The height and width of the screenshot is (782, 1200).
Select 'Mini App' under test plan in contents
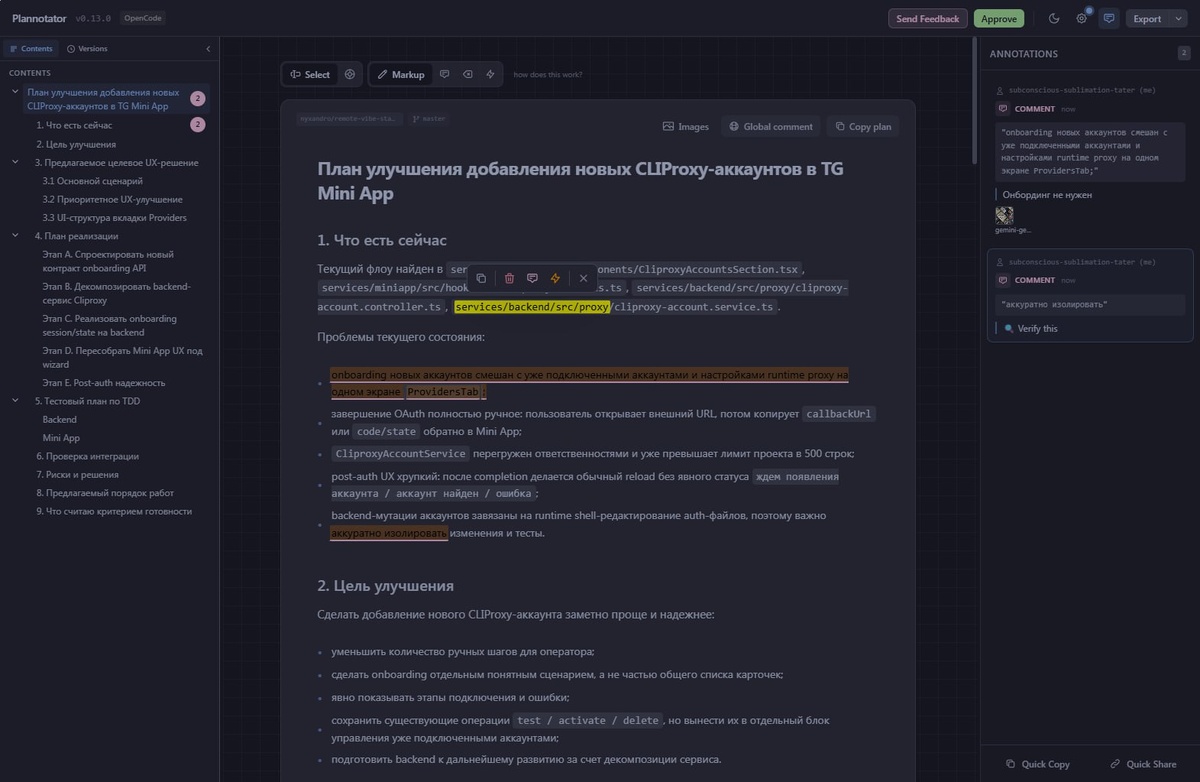click(x=61, y=438)
